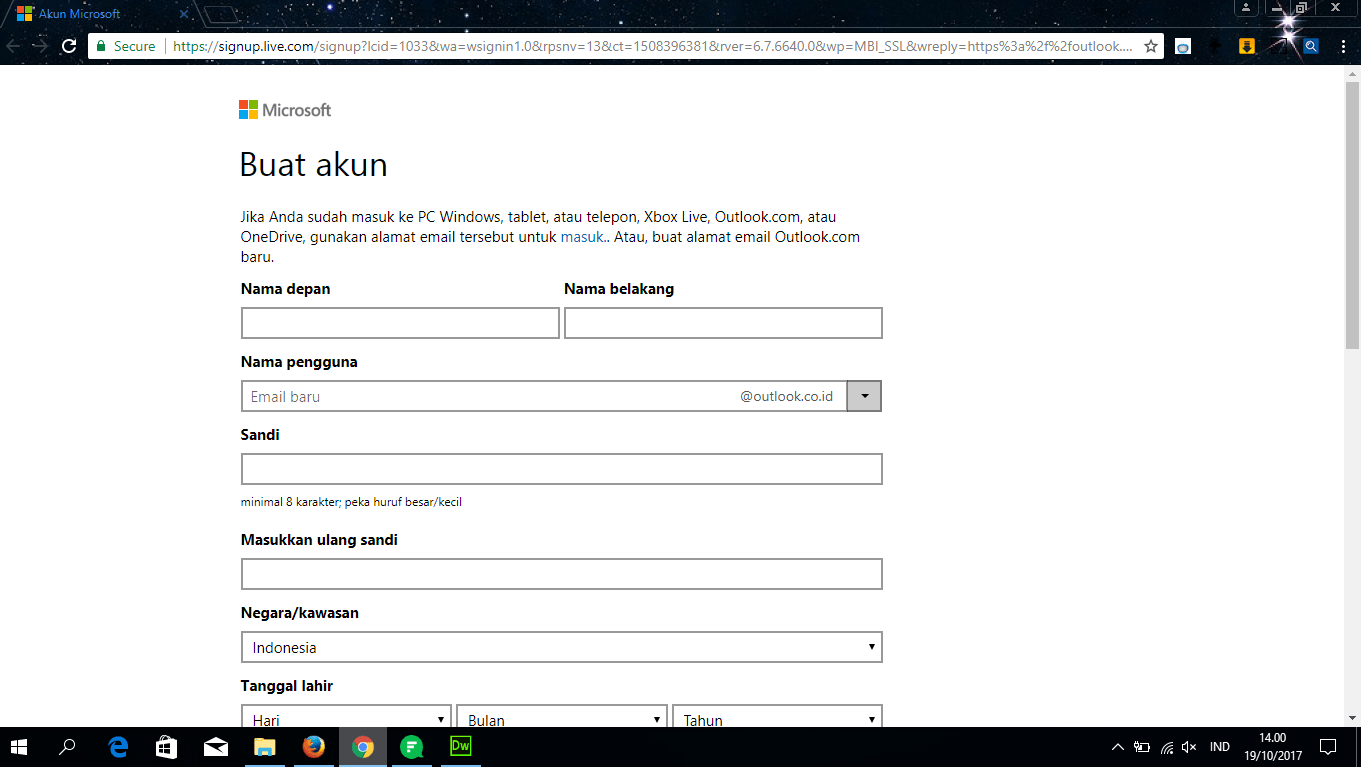Viewport: 1361px width, 767px height.
Task: Click the yellow download arrow extension icon
Action: (x=1247, y=46)
